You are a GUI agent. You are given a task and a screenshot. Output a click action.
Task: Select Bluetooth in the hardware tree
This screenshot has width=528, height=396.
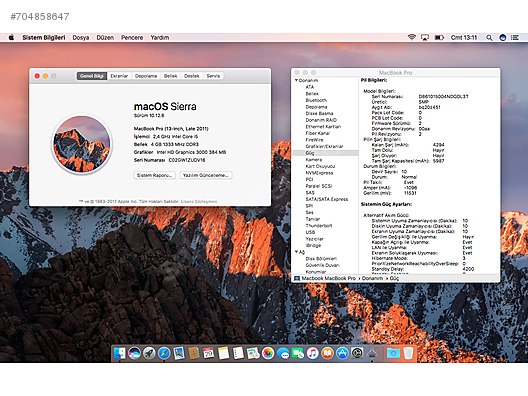tap(316, 100)
